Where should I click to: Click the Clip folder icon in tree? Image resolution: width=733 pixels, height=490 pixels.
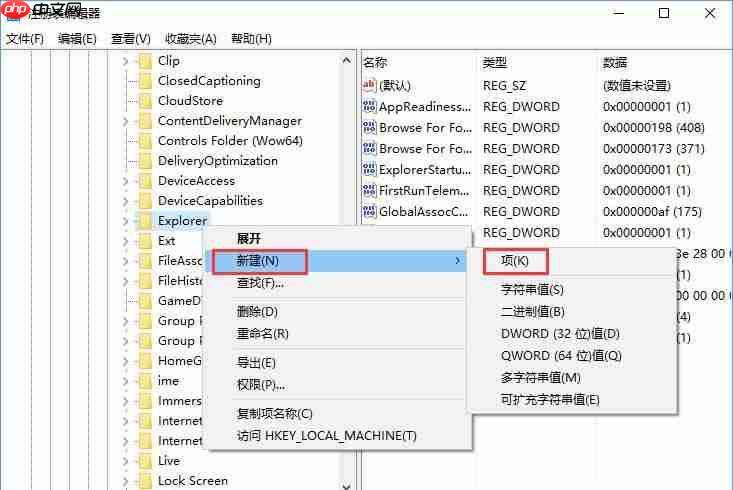point(145,61)
